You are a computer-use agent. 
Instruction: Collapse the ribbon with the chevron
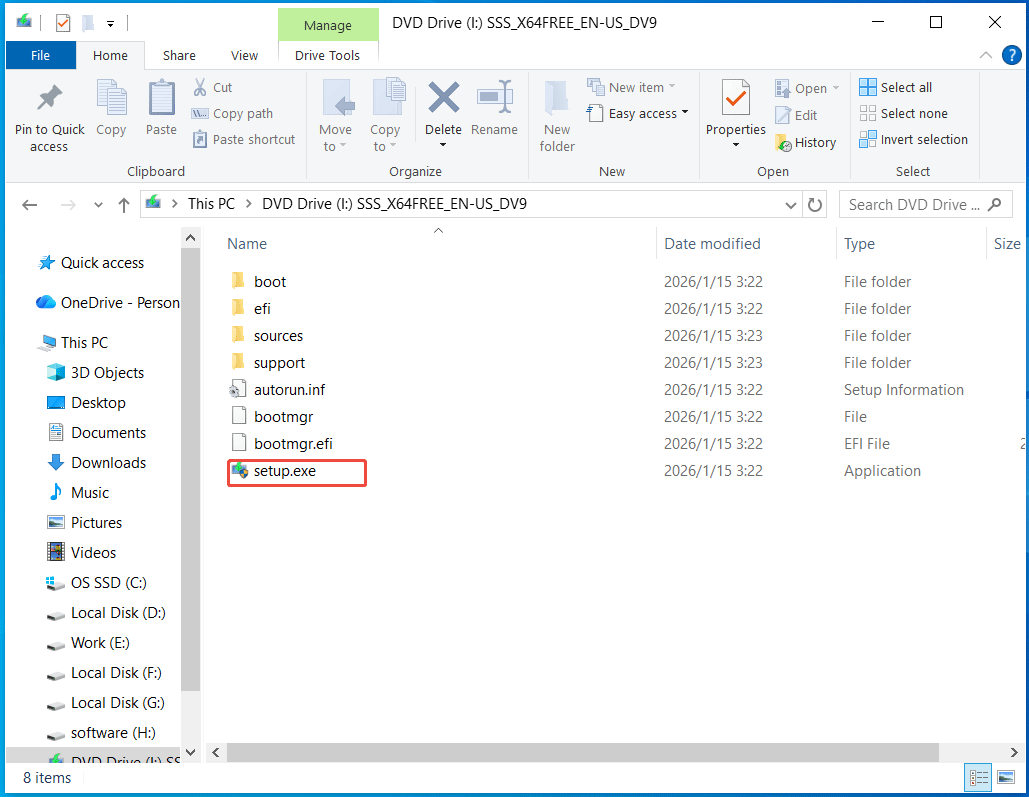point(985,55)
